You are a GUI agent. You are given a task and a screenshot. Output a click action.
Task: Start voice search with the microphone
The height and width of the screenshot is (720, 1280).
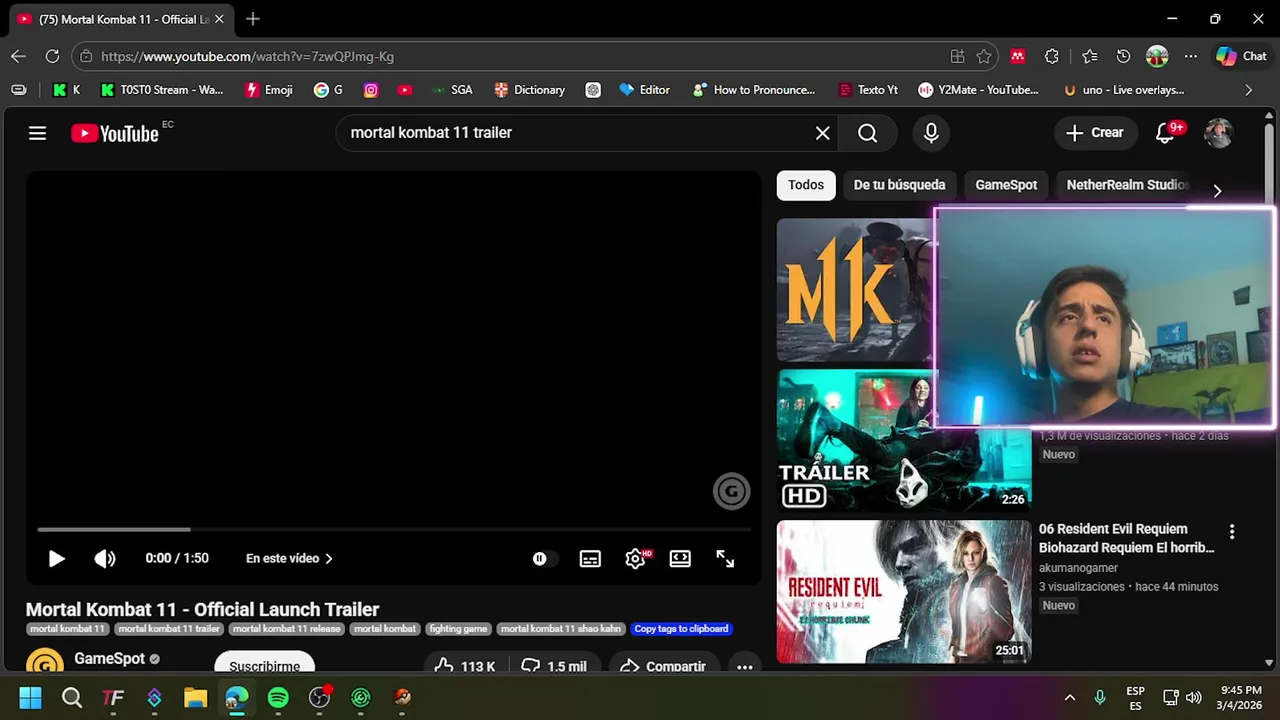pos(931,133)
